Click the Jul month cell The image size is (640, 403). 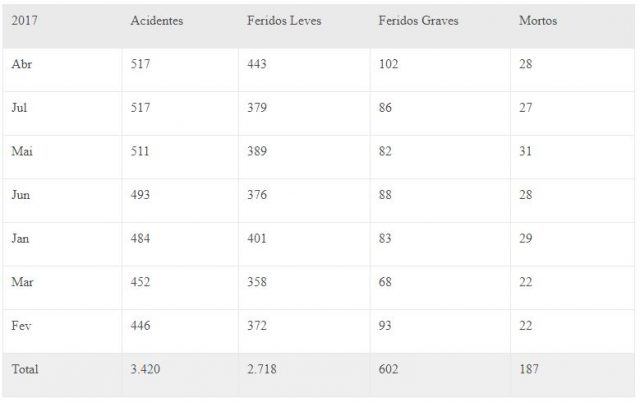point(19,108)
